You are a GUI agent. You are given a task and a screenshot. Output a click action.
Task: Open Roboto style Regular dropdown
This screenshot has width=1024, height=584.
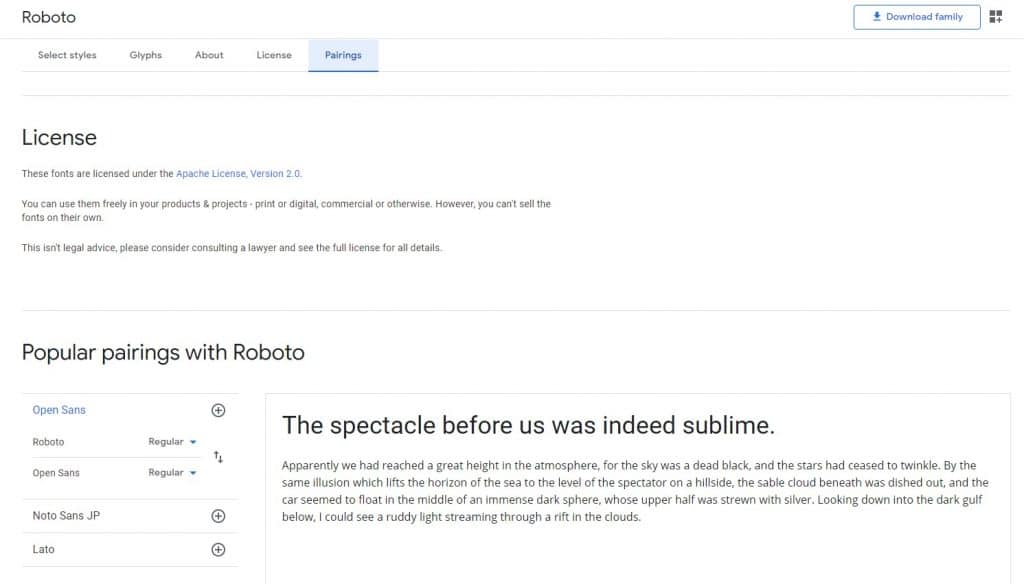pos(172,442)
